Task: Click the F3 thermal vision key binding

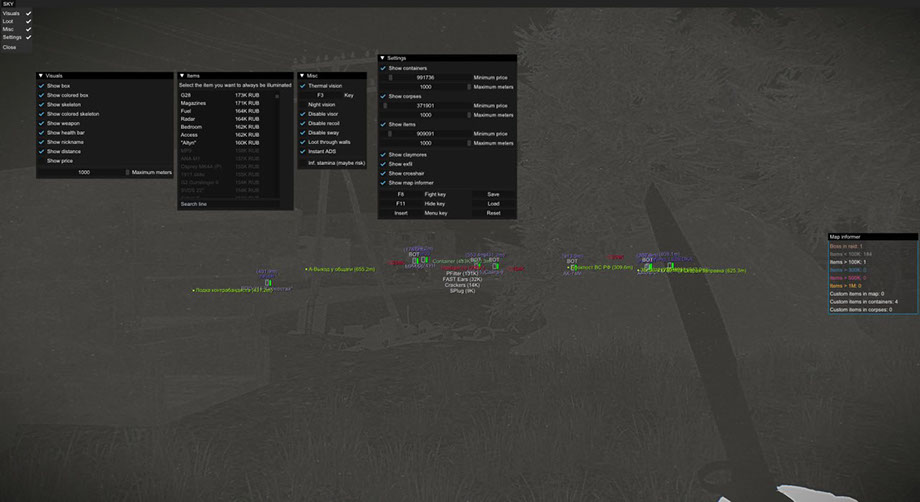Action: point(320,95)
